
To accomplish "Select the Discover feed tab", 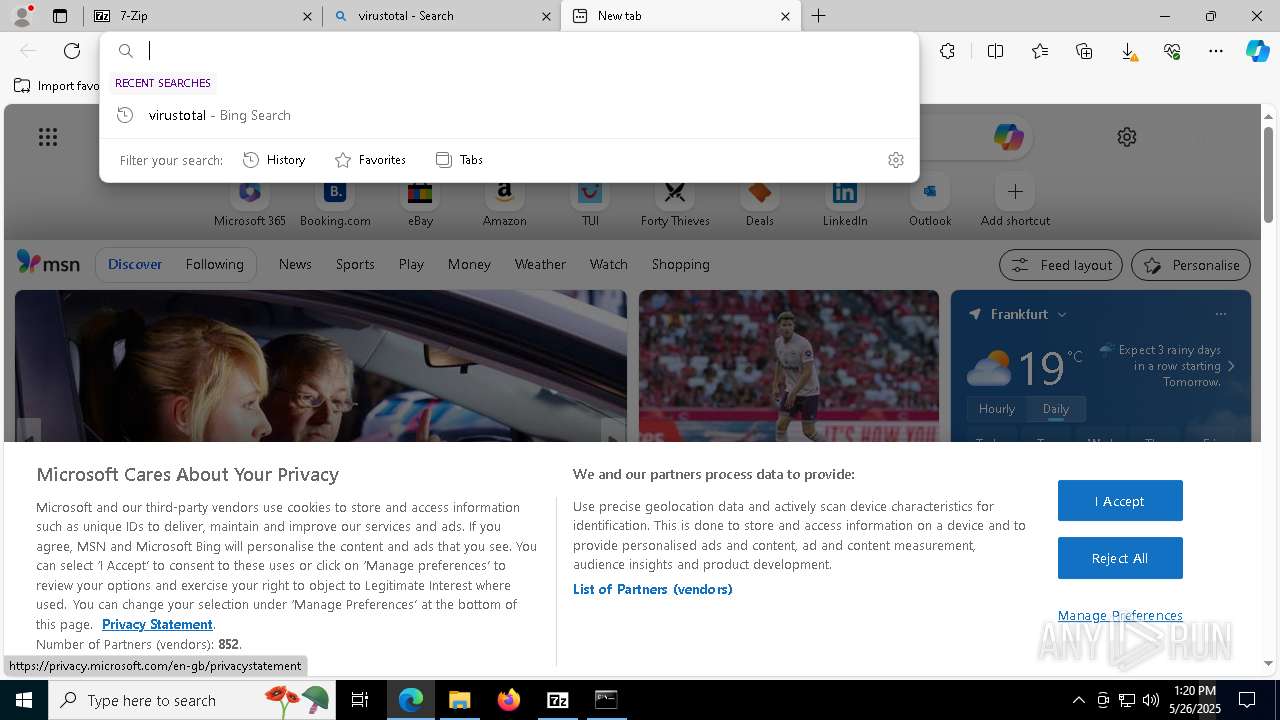I will (x=135, y=264).
